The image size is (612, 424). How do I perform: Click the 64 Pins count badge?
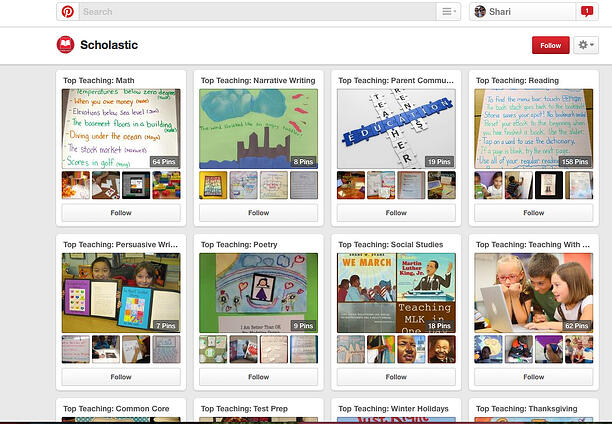tap(164, 162)
